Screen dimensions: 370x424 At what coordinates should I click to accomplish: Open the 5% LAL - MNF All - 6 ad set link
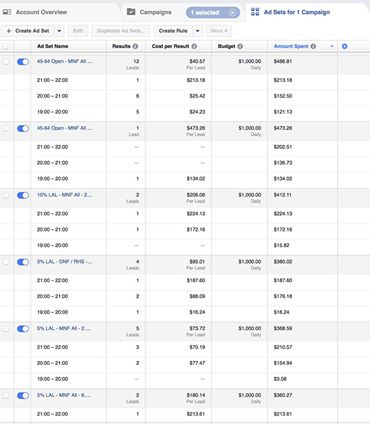coord(64,395)
